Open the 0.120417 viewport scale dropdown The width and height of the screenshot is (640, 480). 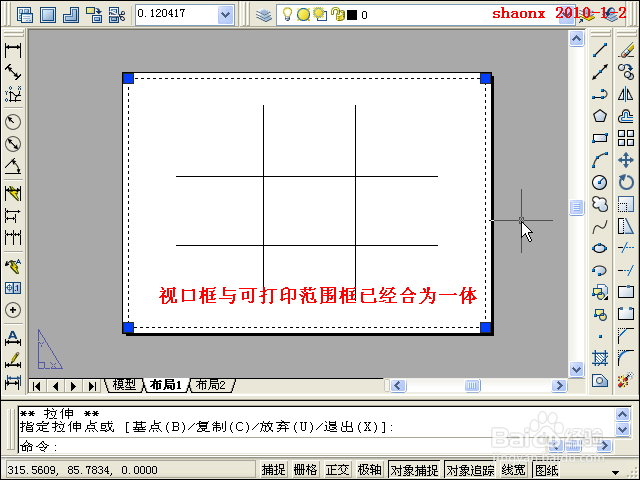coord(225,15)
